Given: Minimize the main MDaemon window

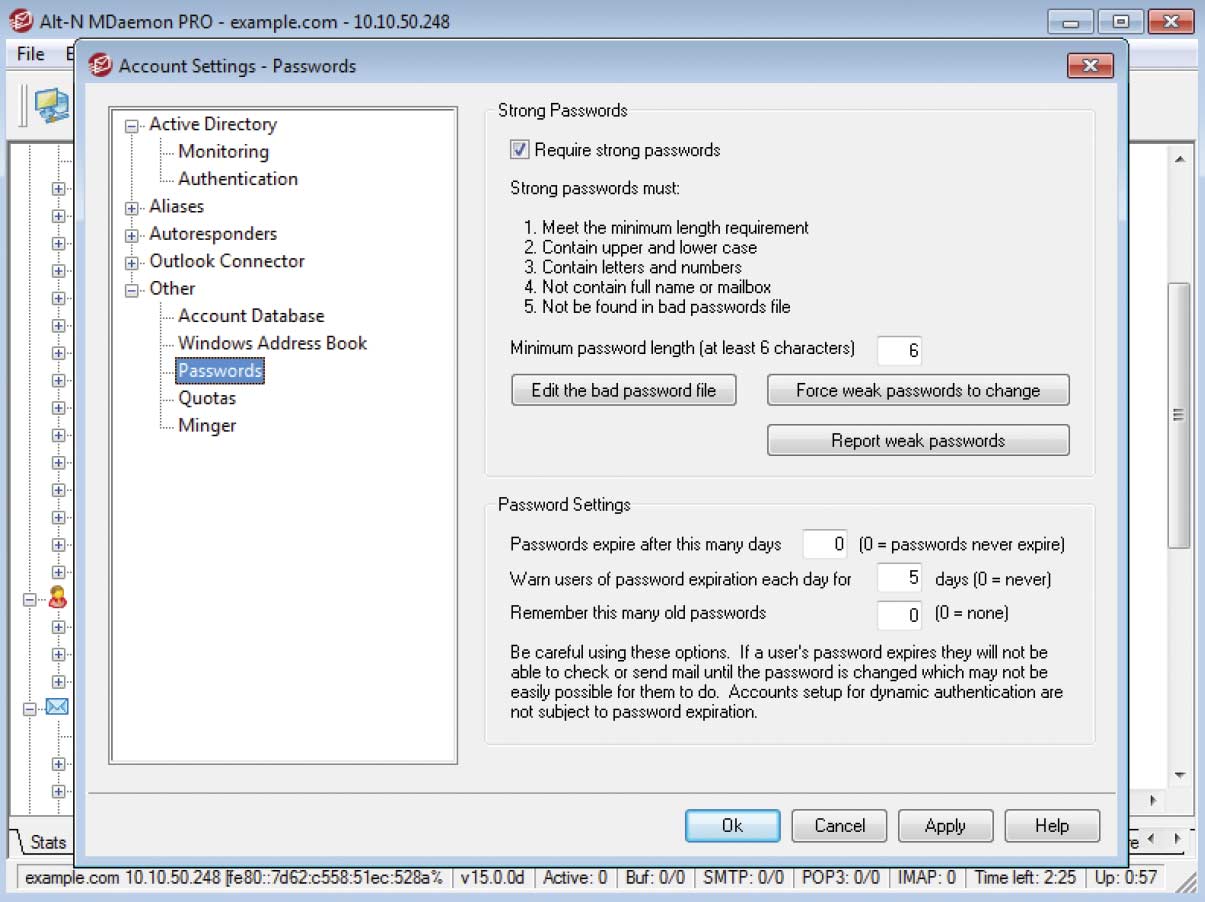Looking at the screenshot, I should (x=1069, y=21).
